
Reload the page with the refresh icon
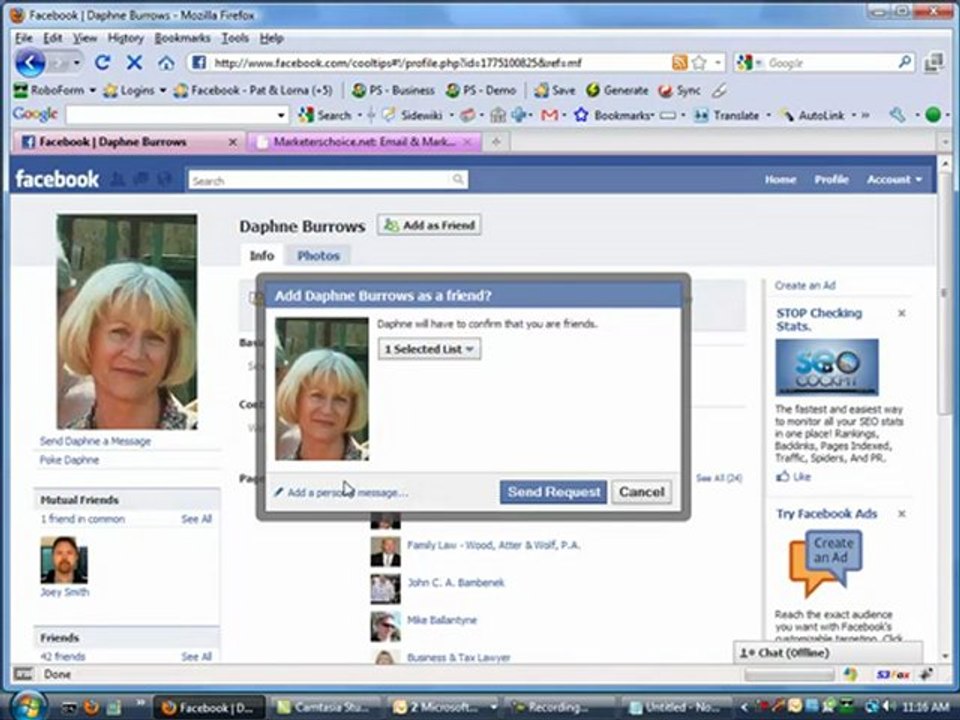[x=102, y=62]
